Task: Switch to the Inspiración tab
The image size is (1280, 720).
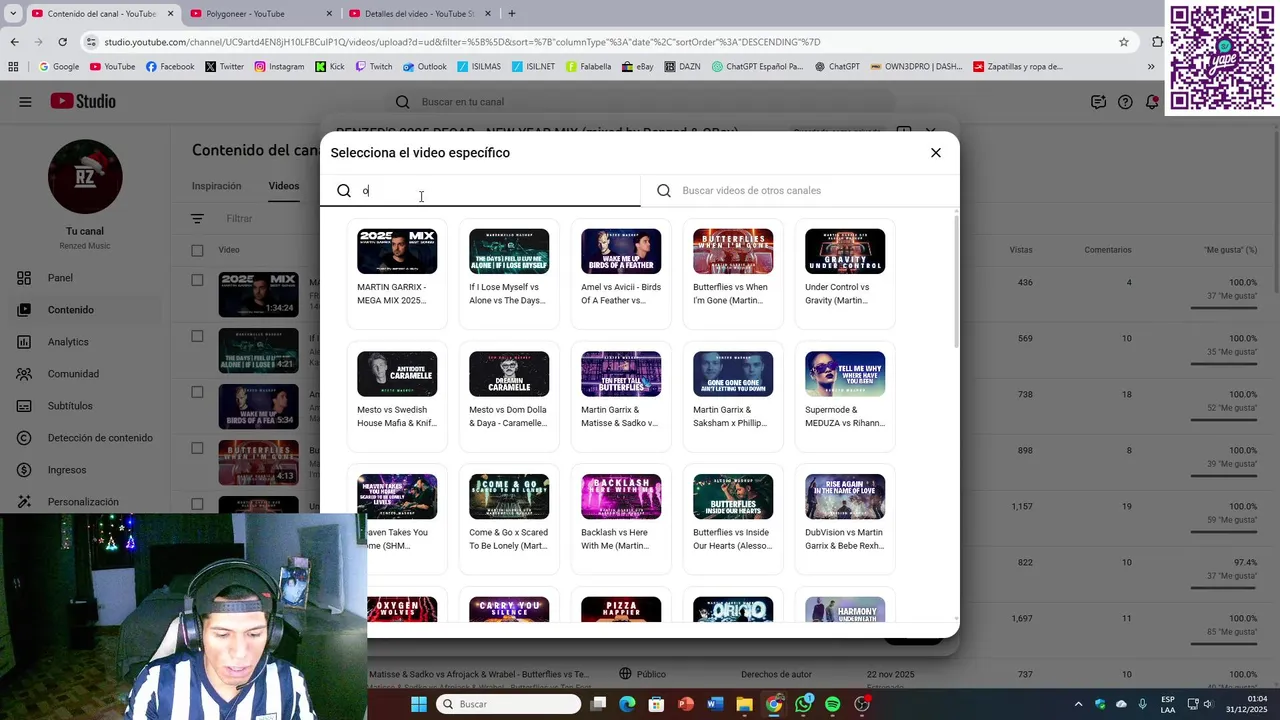Action: (x=217, y=186)
